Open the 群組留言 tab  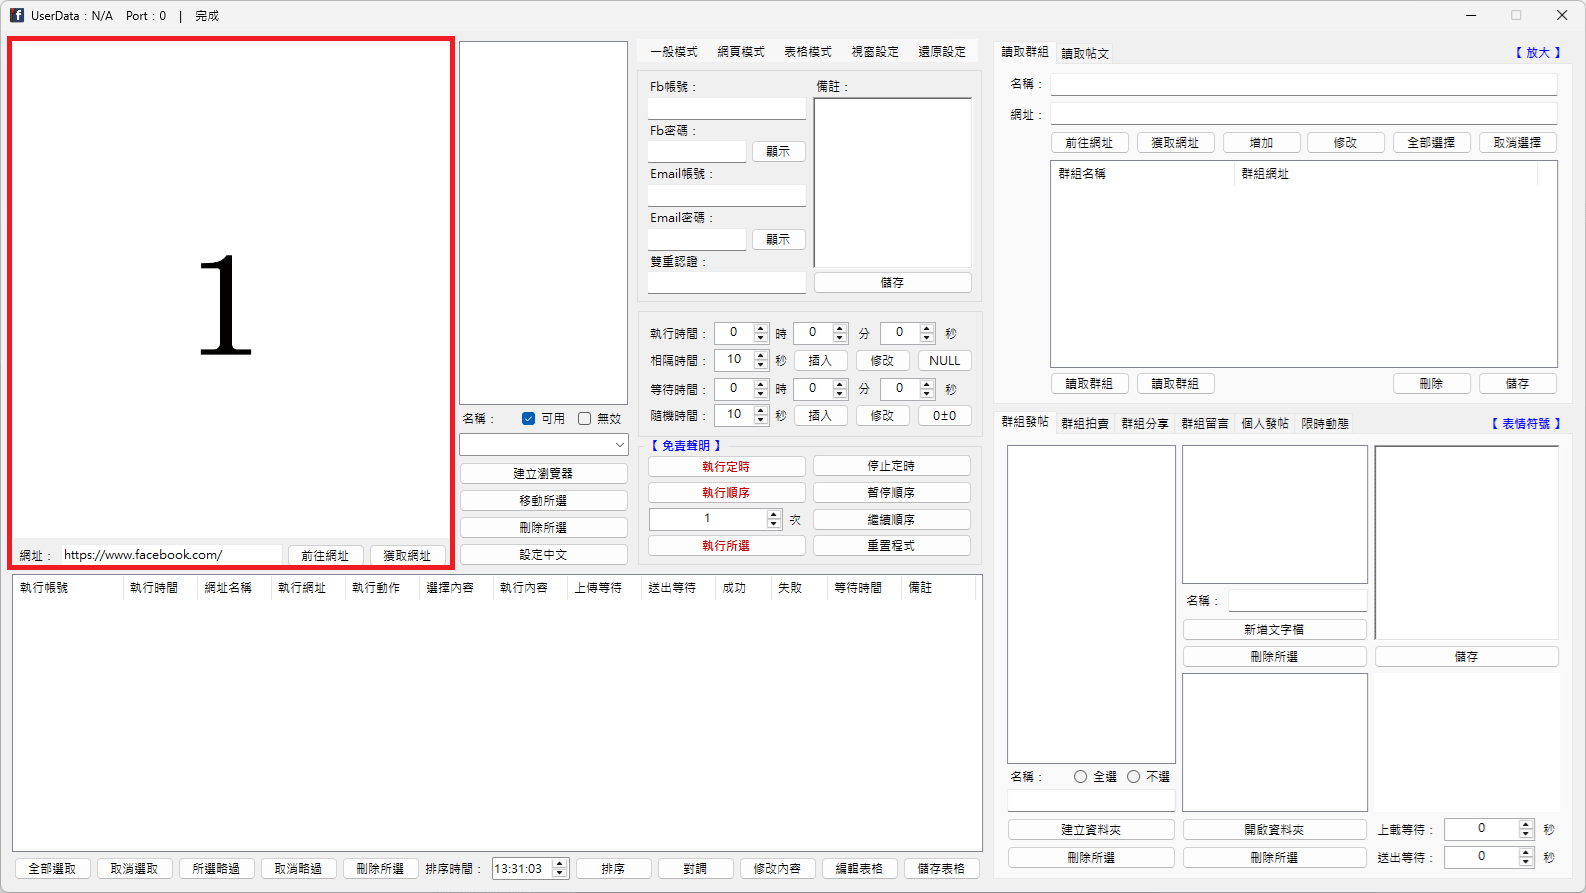coord(1205,424)
